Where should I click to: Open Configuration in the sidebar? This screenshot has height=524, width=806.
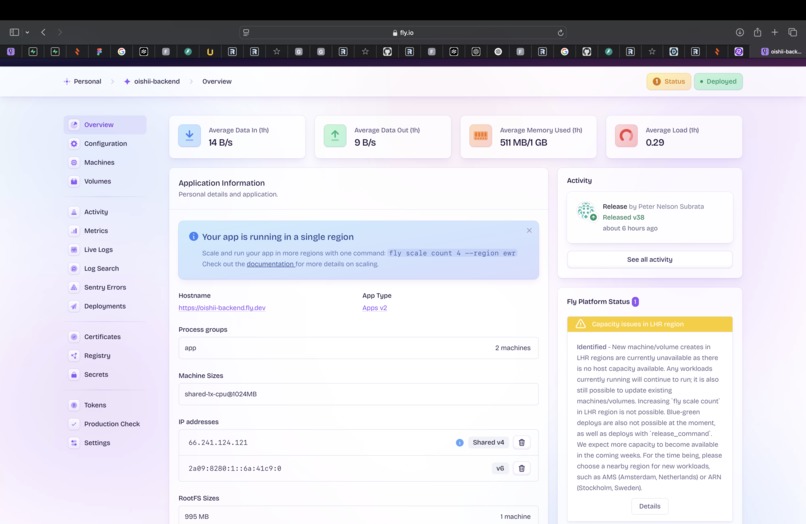click(x=105, y=143)
